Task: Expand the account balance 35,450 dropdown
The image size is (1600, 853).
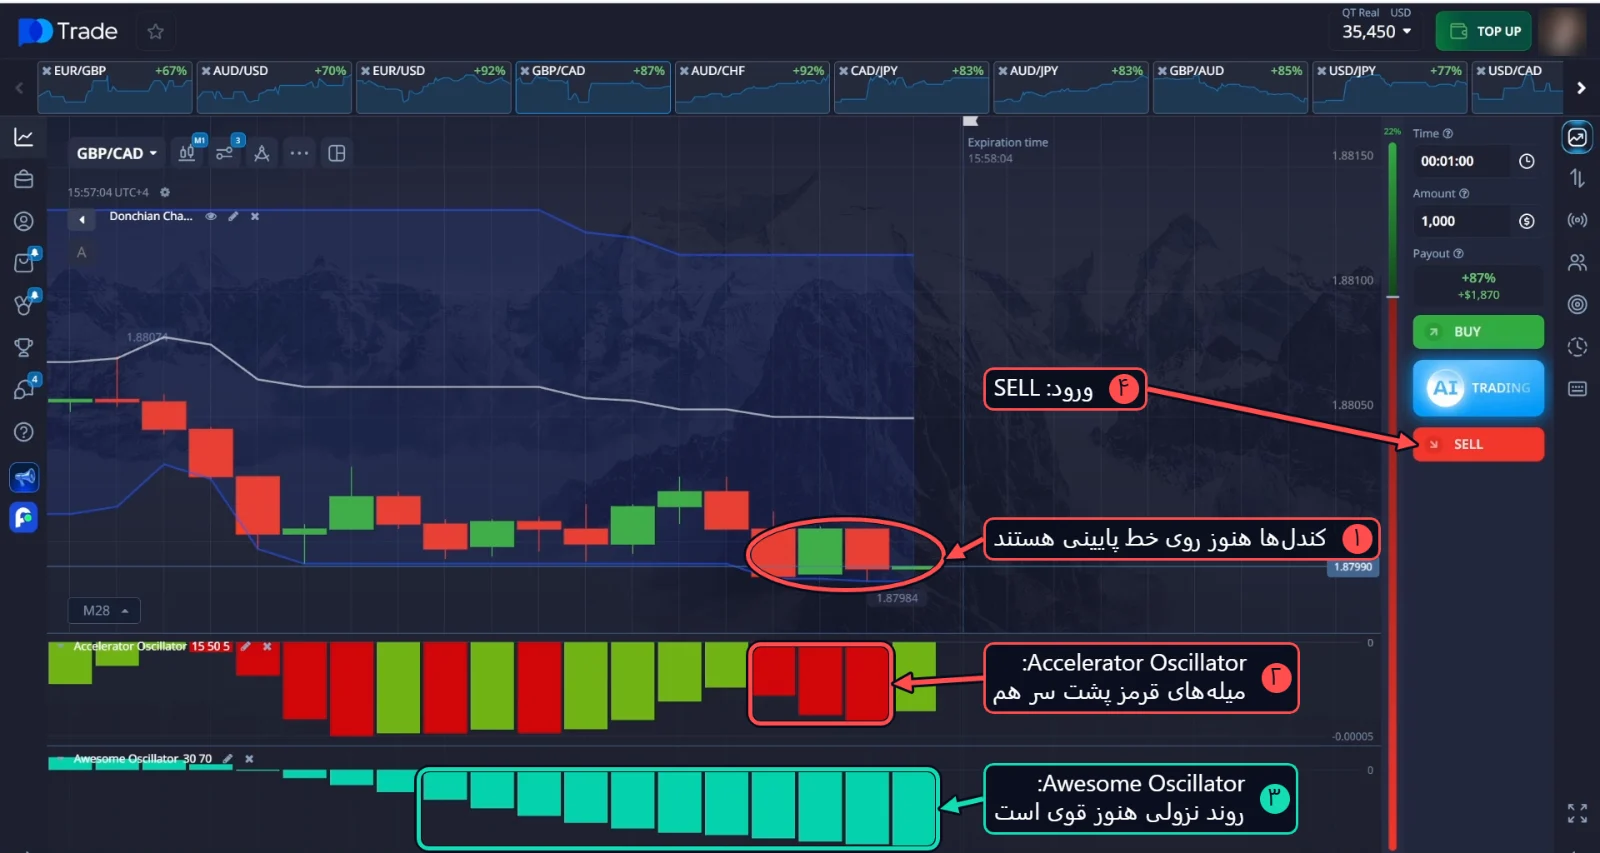Action: coord(1377,31)
